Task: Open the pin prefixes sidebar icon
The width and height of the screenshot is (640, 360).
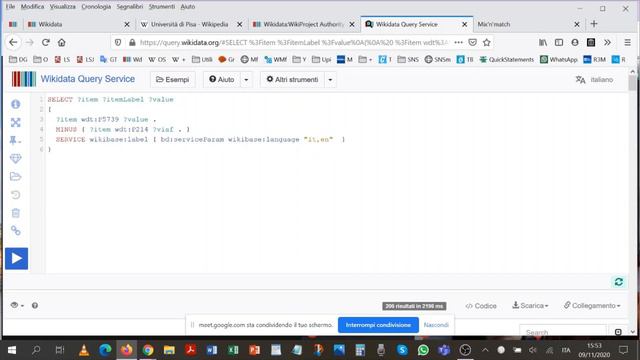Action: coord(16,140)
